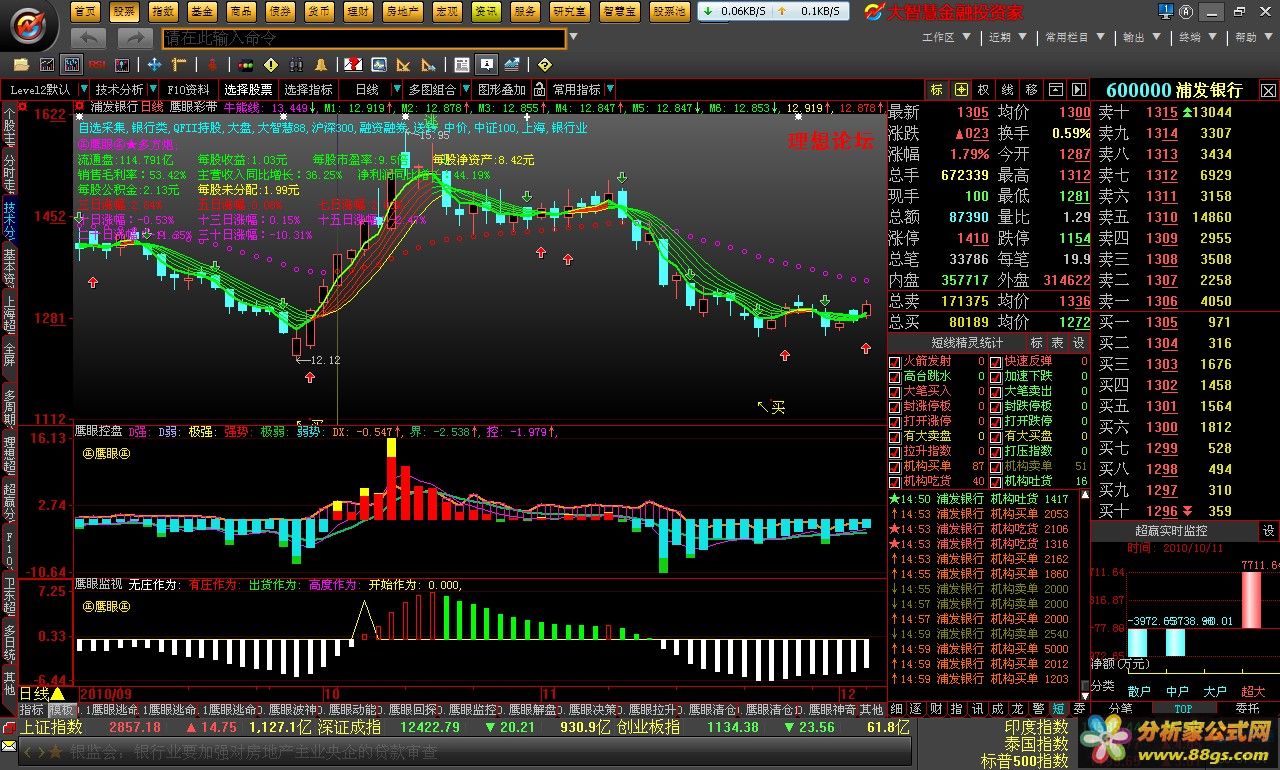Open the 基金 top tab
The image size is (1280, 770).
pos(202,11)
